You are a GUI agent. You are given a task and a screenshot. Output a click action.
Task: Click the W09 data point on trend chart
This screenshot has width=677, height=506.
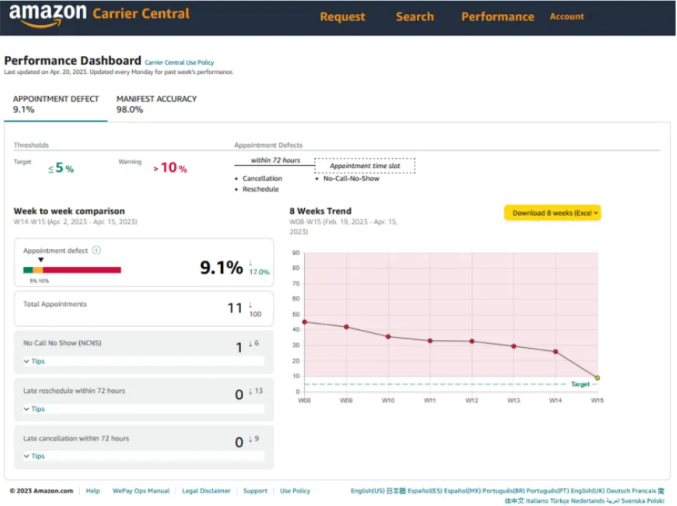coord(346,327)
